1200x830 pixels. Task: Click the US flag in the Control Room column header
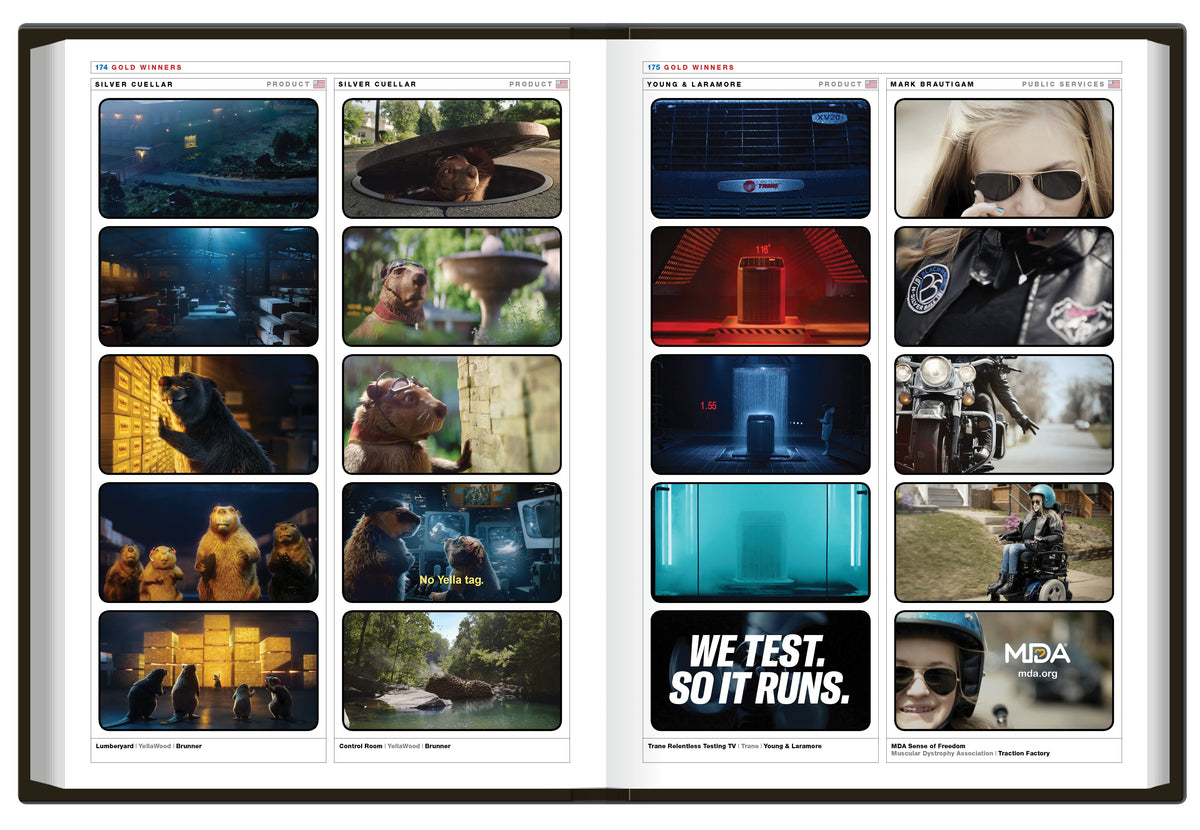pyautogui.click(x=562, y=84)
